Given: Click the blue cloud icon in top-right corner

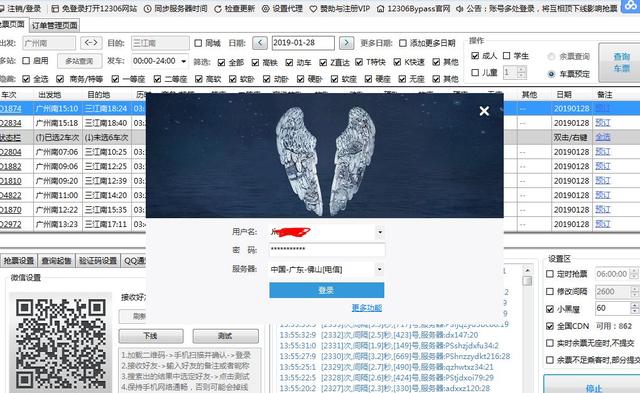Looking at the screenshot, I should [631, 6].
